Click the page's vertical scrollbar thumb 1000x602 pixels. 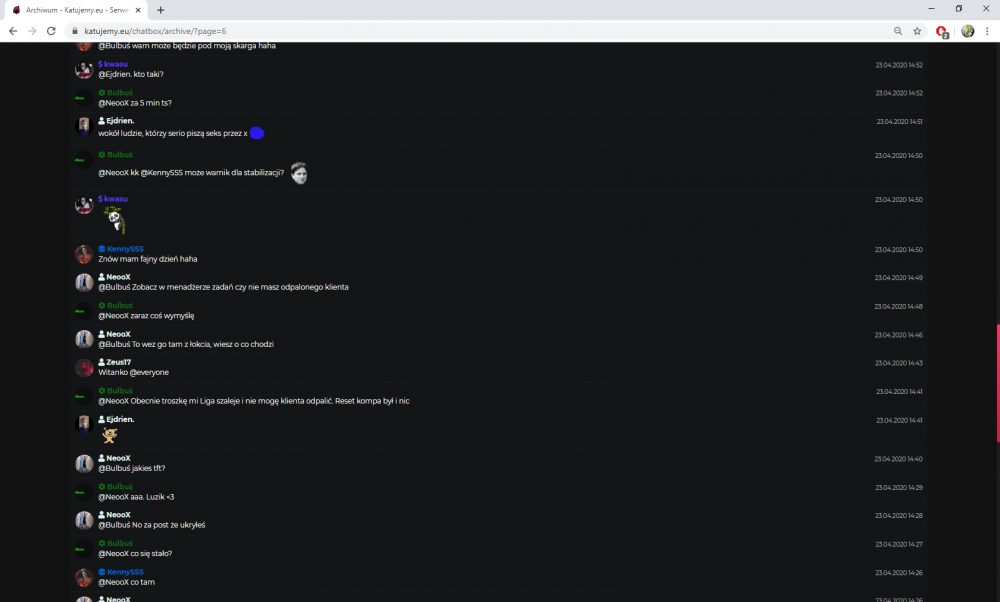click(x=998, y=383)
